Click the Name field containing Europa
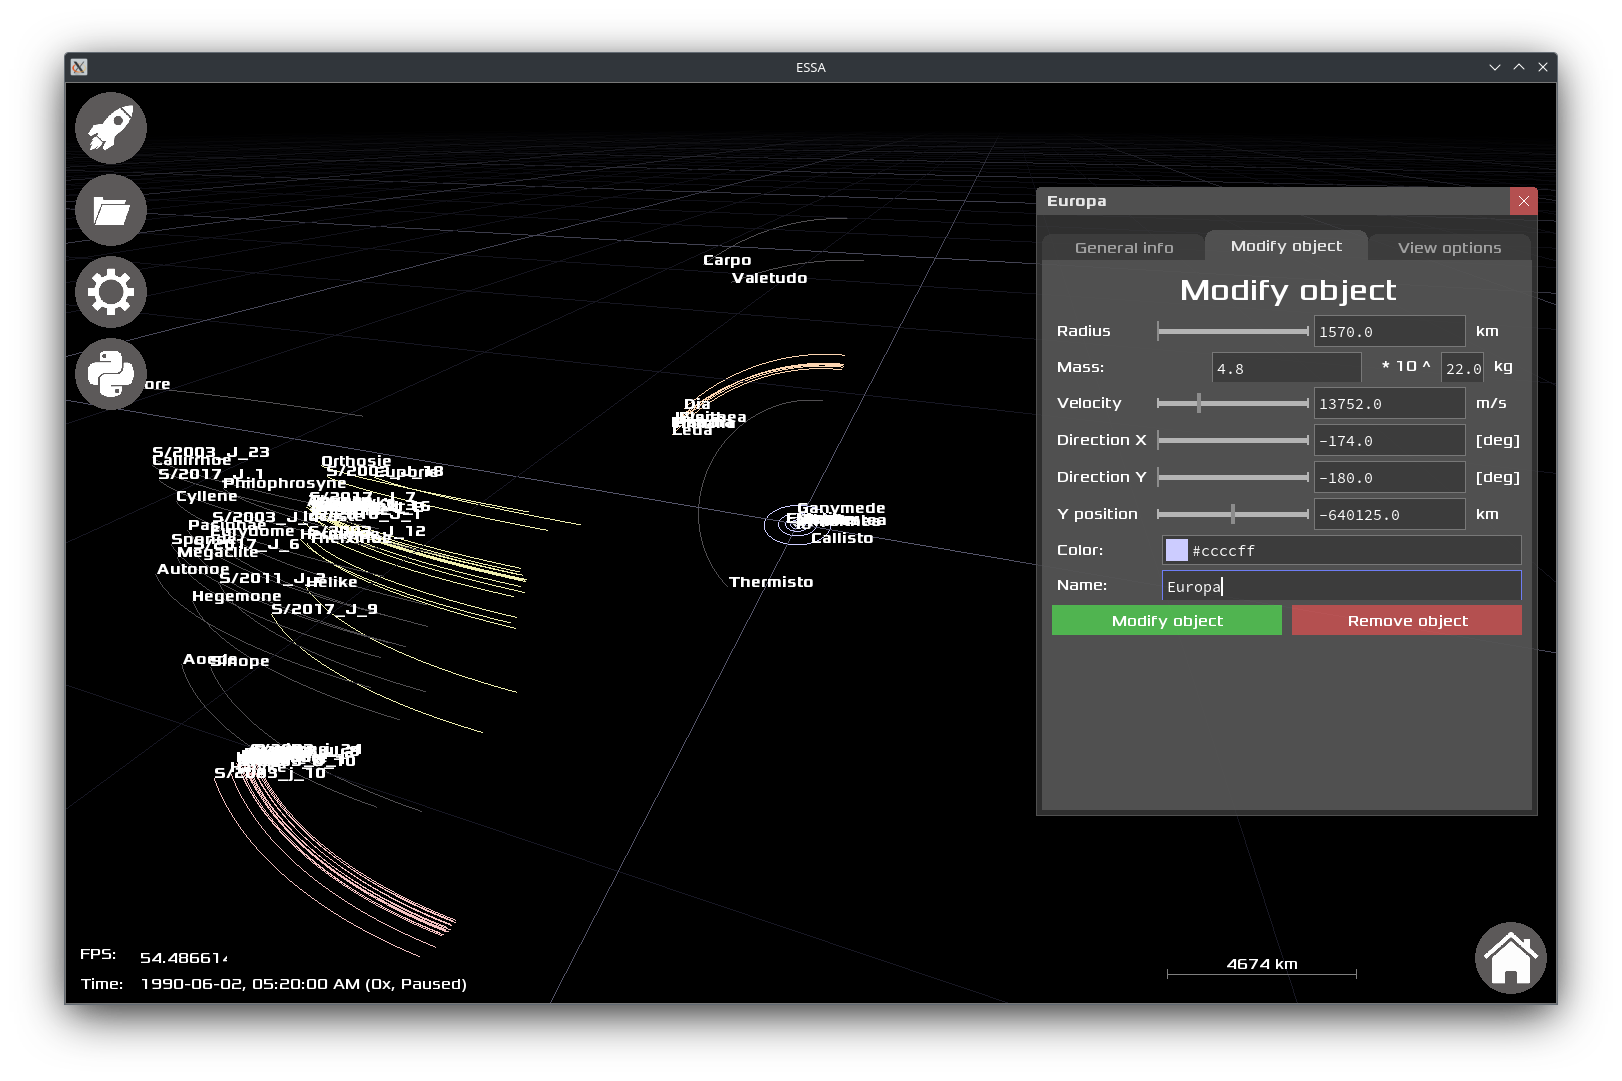This screenshot has width=1622, height=1081. (1341, 585)
